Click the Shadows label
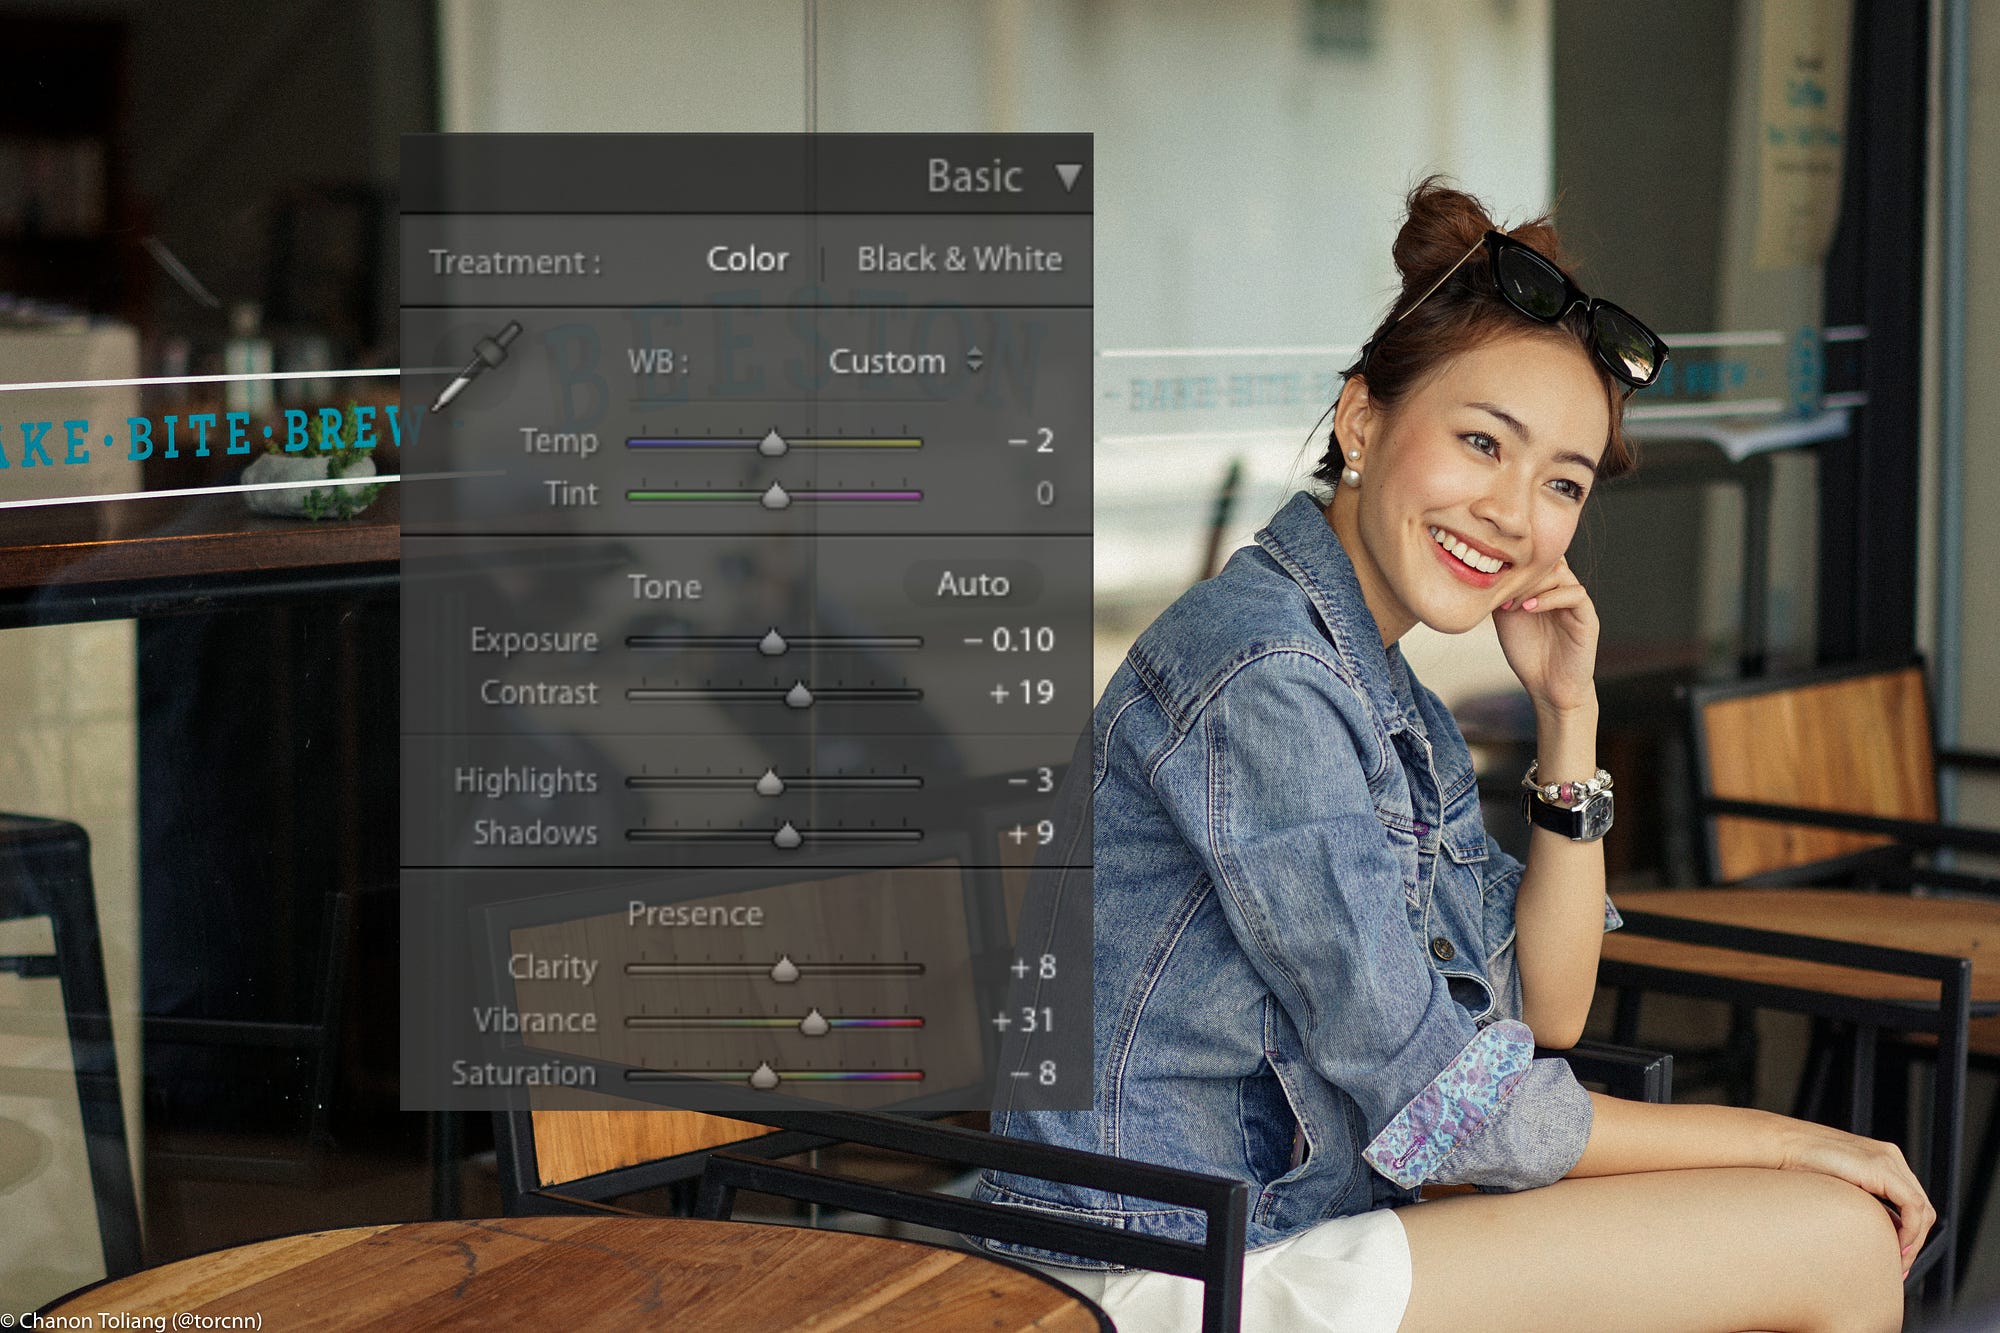This screenshot has width=2000, height=1333. click(535, 833)
